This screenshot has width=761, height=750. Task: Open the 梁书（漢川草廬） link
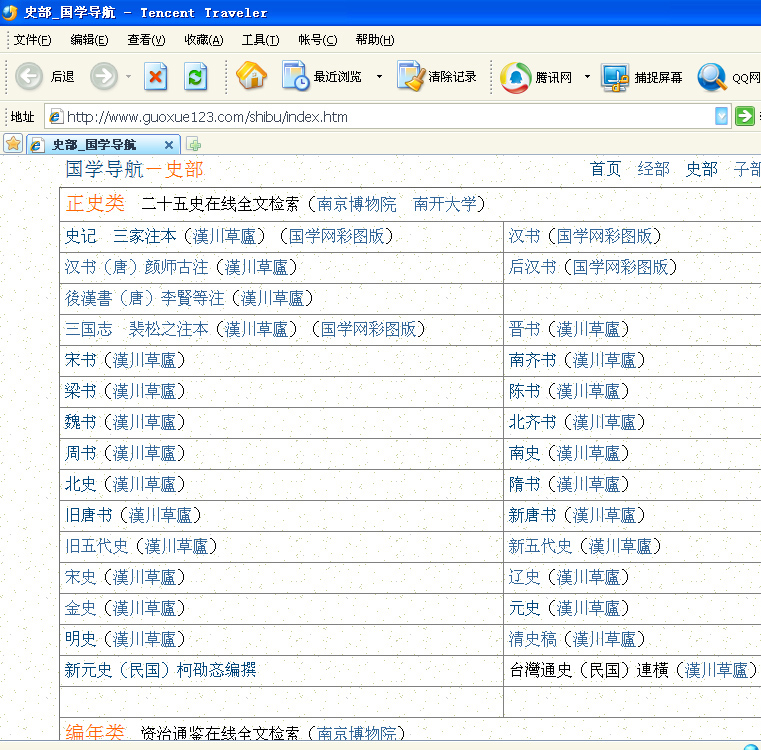click(x=125, y=391)
